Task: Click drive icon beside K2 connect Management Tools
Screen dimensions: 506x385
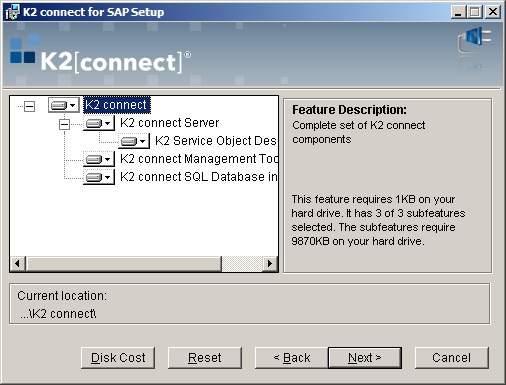Action: coord(99,159)
